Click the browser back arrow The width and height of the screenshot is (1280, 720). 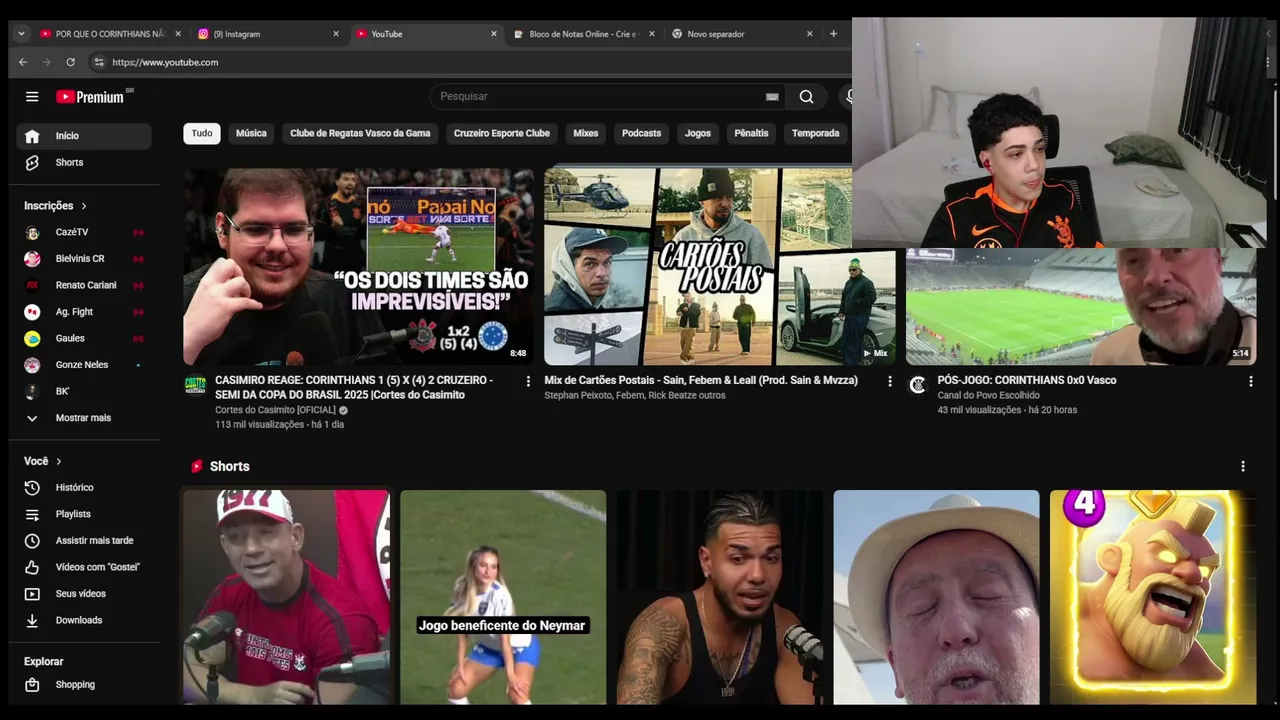coord(23,62)
